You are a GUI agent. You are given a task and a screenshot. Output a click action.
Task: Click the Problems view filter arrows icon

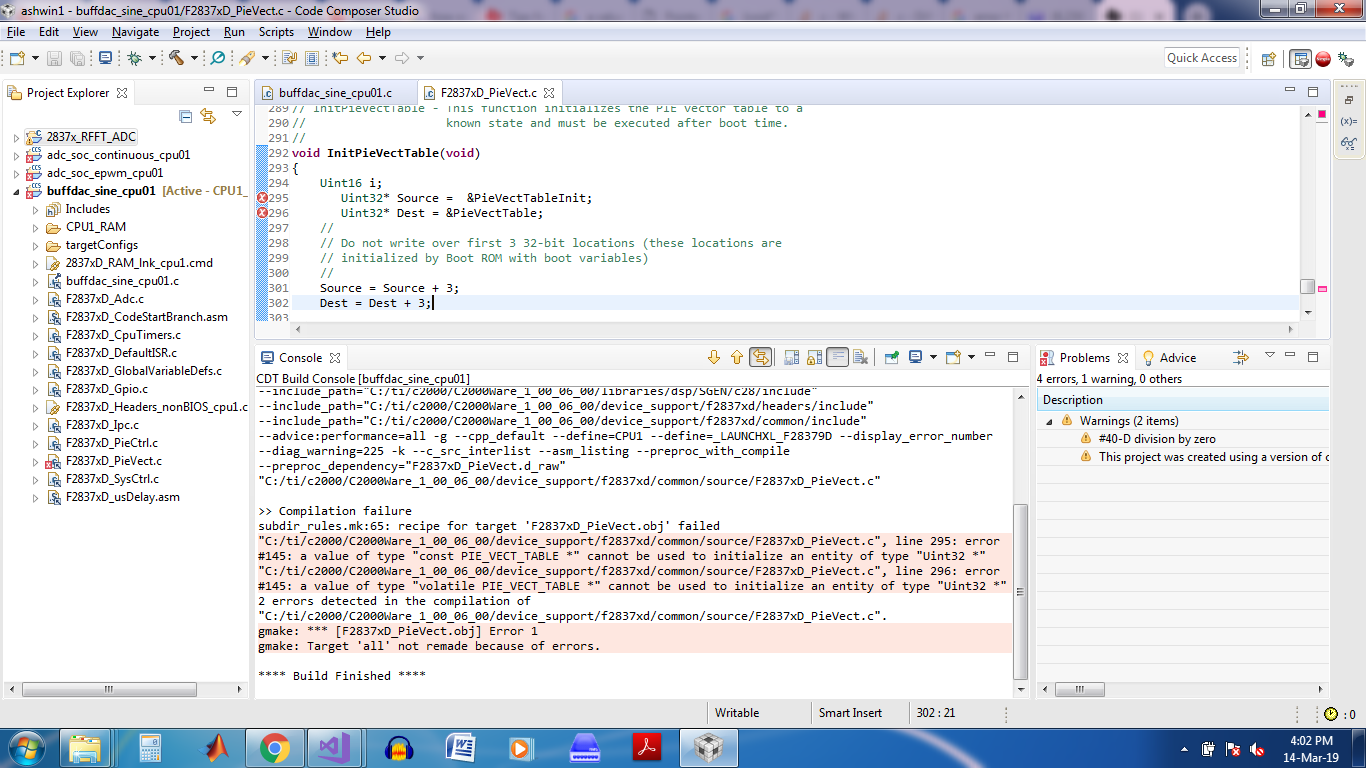[x=1241, y=357]
